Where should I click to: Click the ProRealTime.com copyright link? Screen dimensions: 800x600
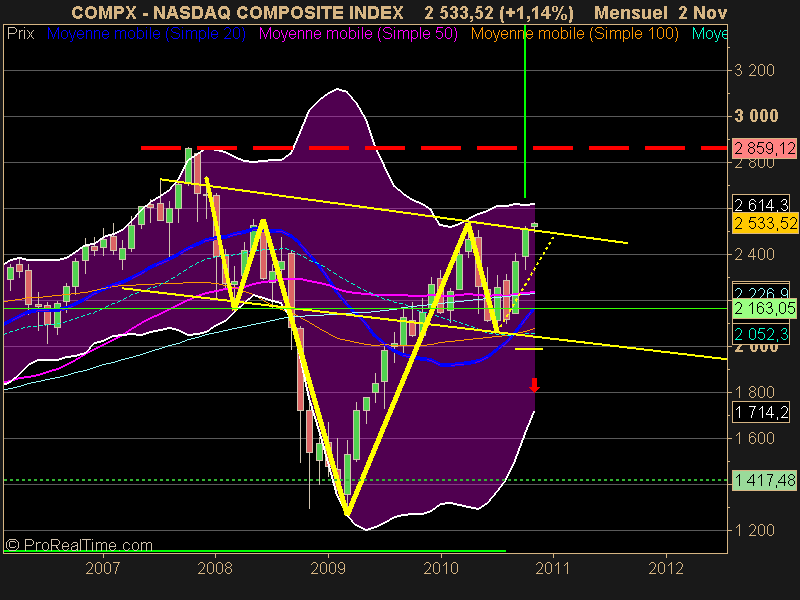pos(79,545)
